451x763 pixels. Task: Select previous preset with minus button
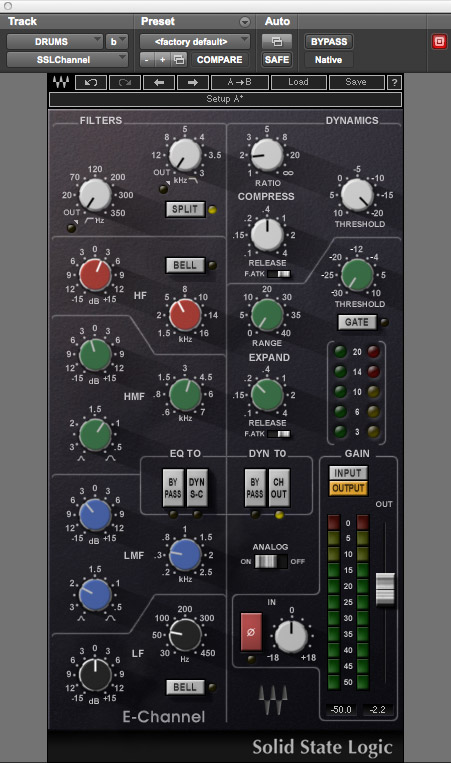pos(147,60)
